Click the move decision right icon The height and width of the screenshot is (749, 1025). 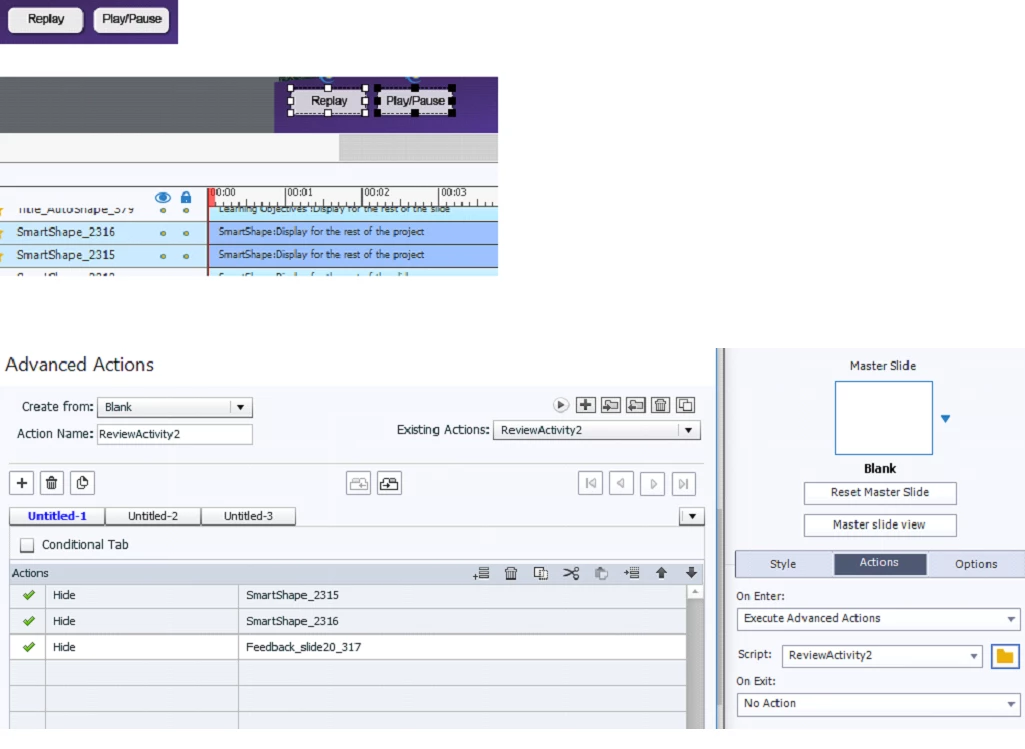coord(389,484)
